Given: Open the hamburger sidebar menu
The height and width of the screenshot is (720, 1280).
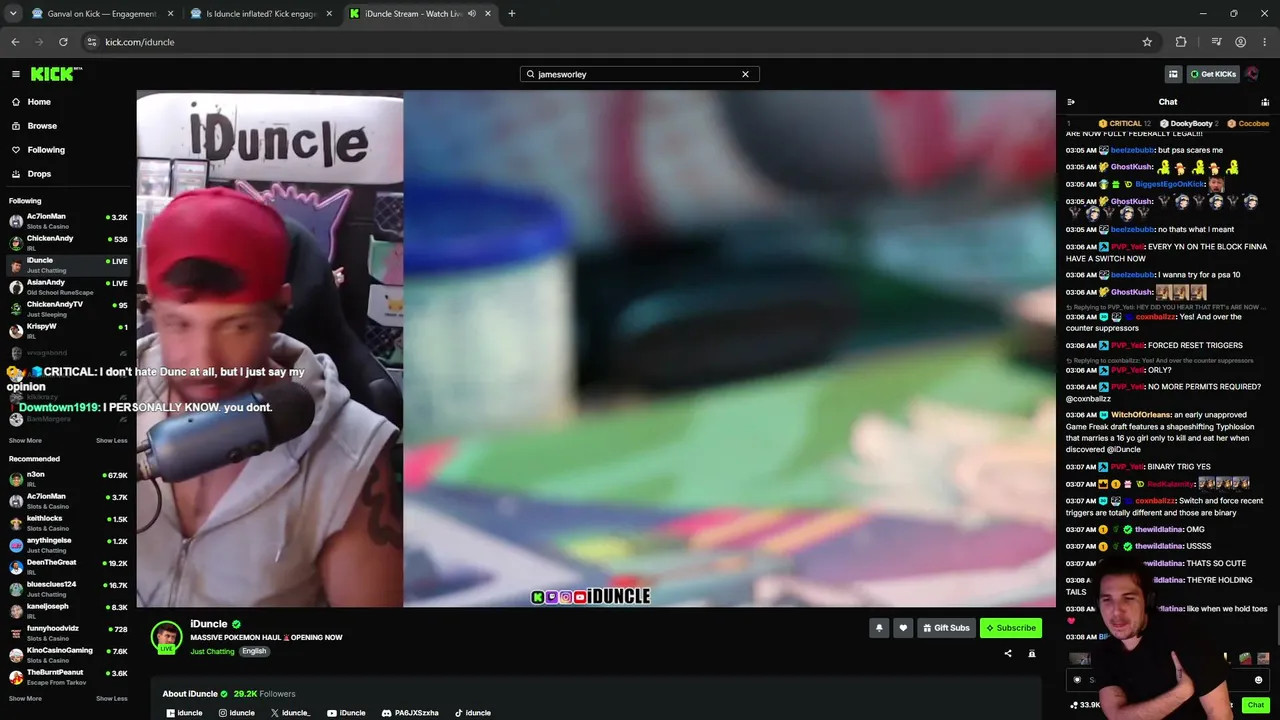Looking at the screenshot, I should point(16,74).
